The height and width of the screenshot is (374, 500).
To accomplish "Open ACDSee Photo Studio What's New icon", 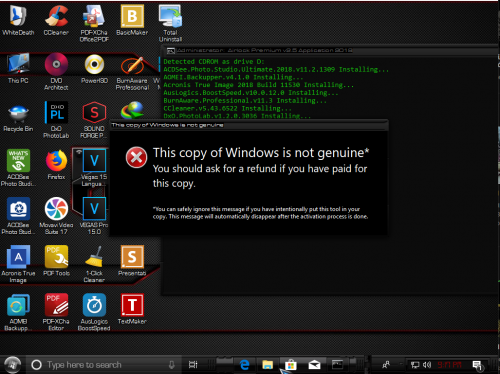I will point(18,168).
